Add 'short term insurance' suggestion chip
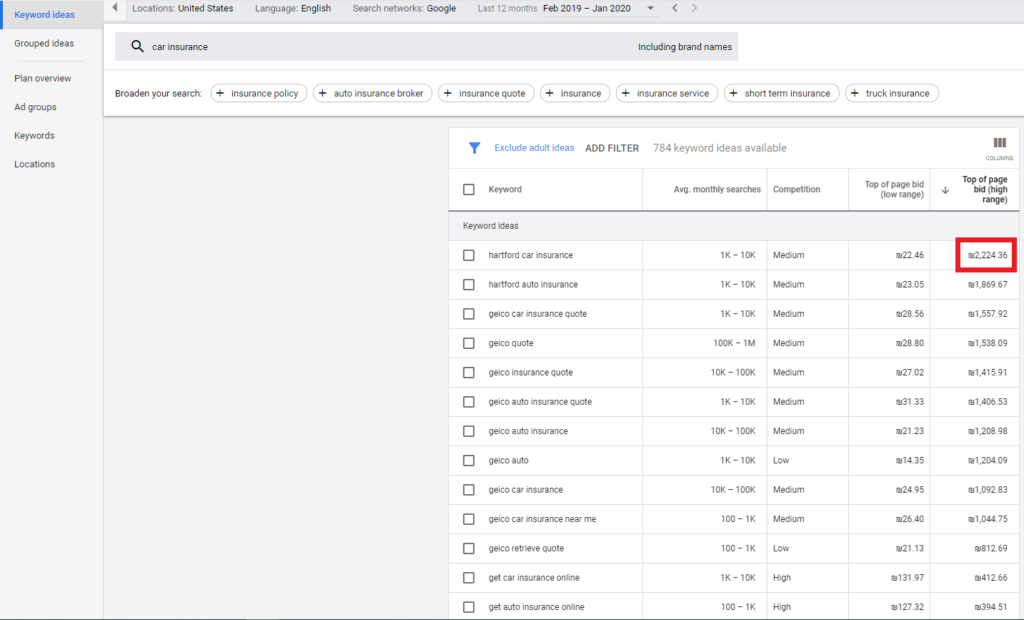The height and width of the screenshot is (620, 1024). pos(782,93)
